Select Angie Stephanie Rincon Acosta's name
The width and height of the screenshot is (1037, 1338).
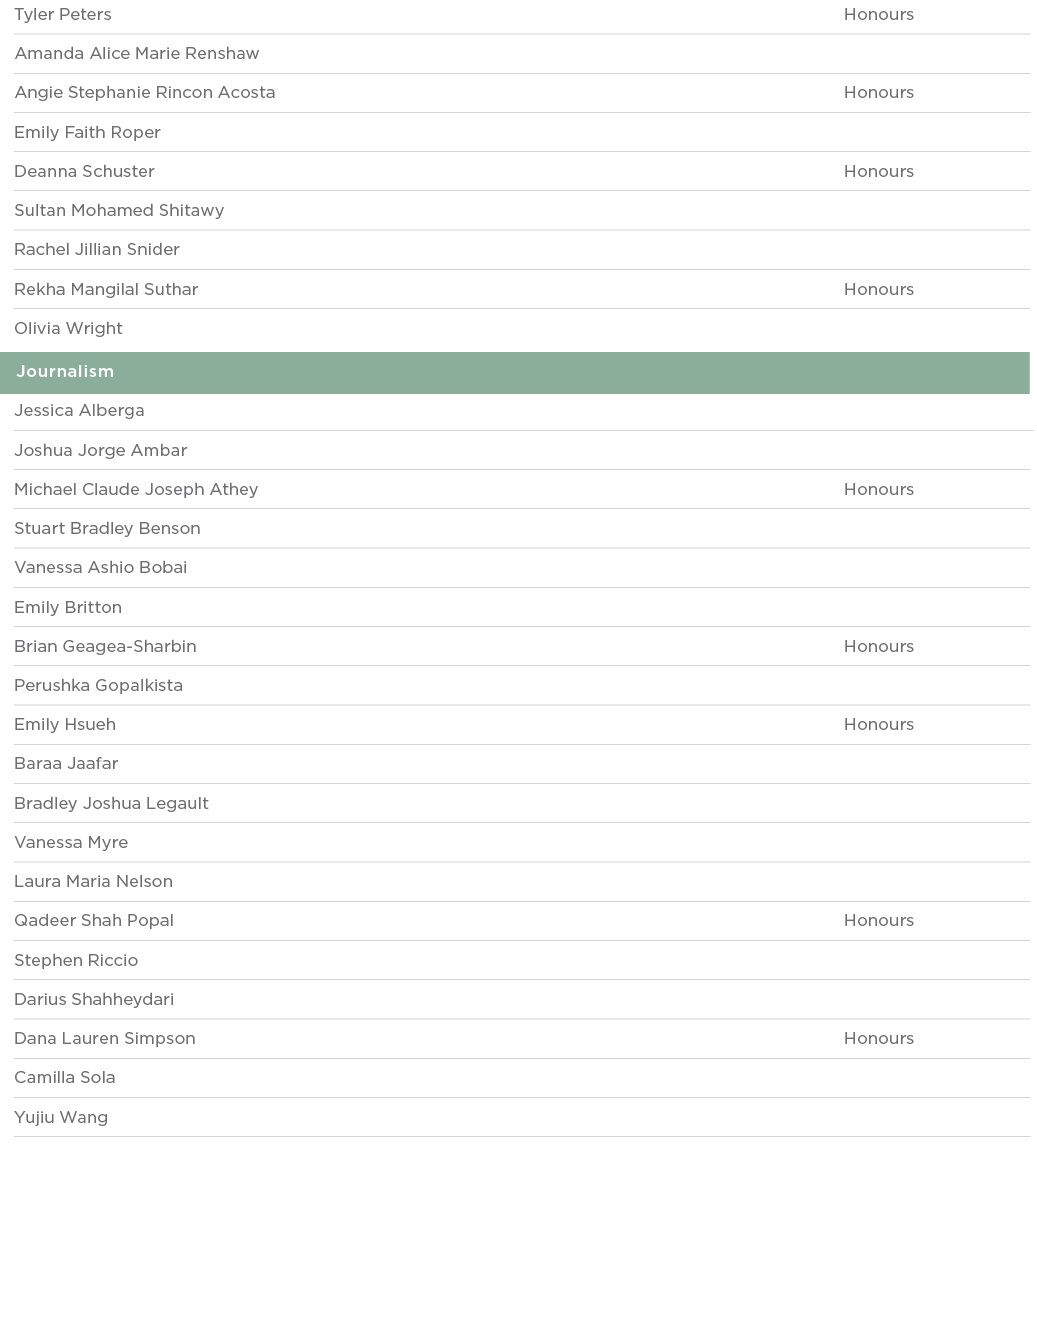click(144, 93)
